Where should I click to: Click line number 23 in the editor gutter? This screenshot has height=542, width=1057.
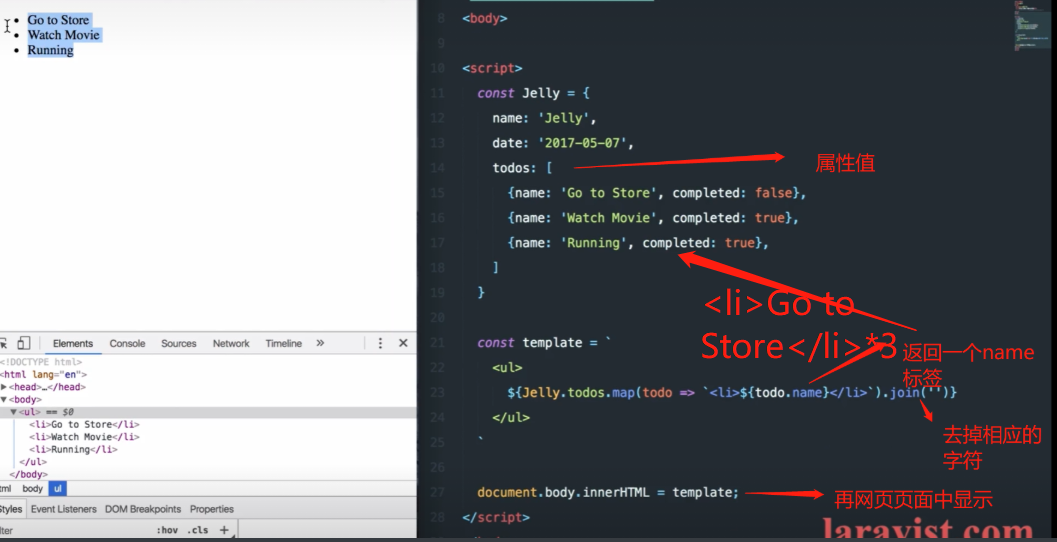click(437, 392)
